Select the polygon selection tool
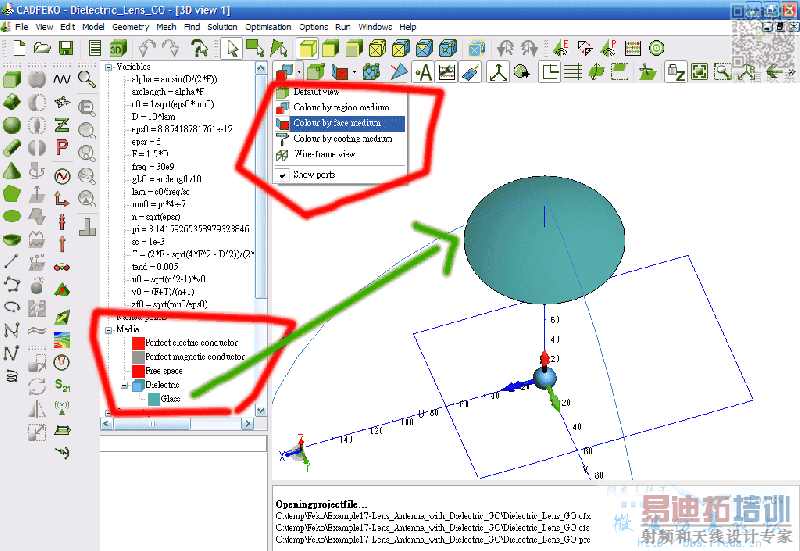The width and height of the screenshot is (800, 551). click(x=279, y=48)
